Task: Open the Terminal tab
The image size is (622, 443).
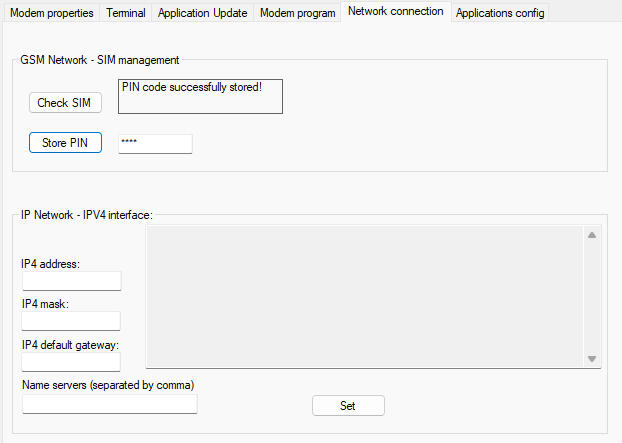Action: pyautogui.click(x=126, y=13)
